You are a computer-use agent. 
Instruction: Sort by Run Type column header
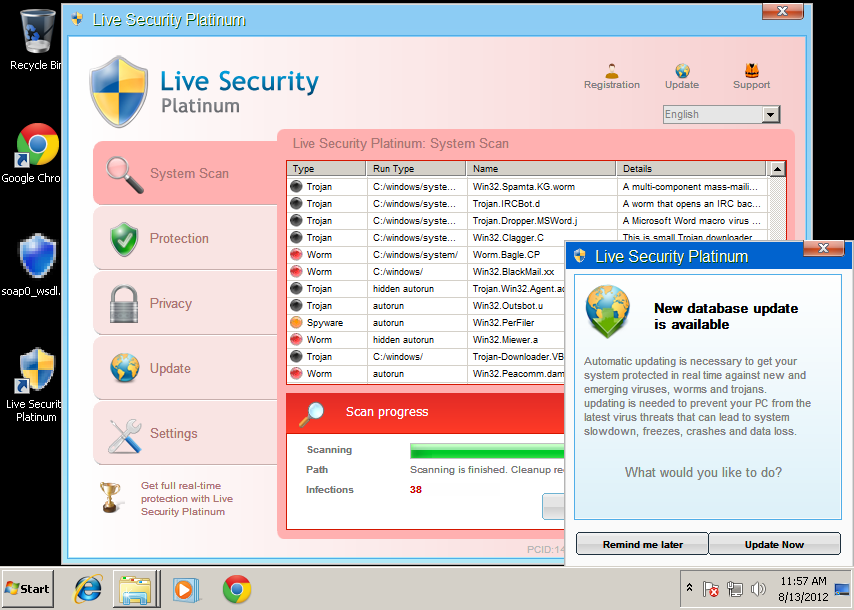point(416,168)
